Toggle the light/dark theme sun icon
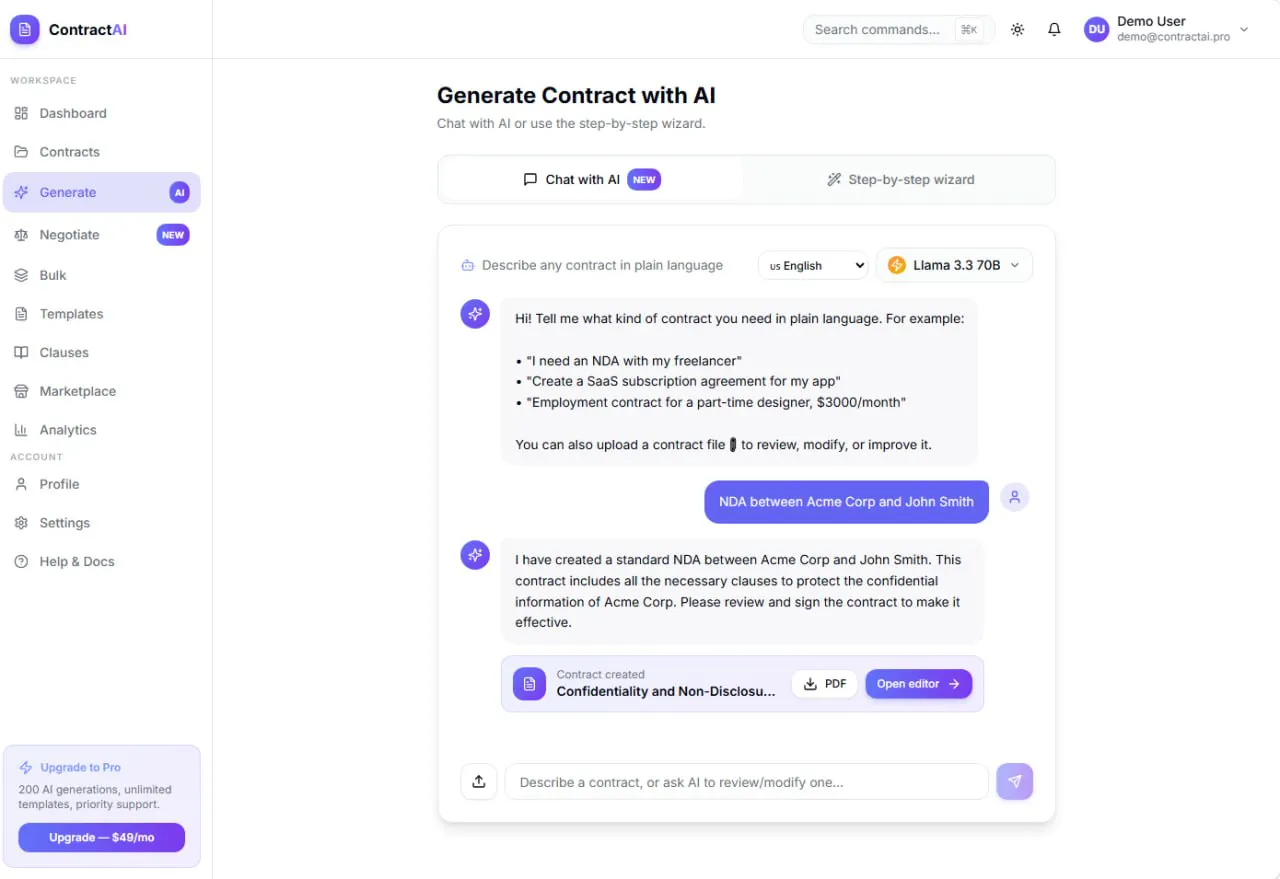Image resolution: width=1280 pixels, height=879 pixels. coord(1017,30)
